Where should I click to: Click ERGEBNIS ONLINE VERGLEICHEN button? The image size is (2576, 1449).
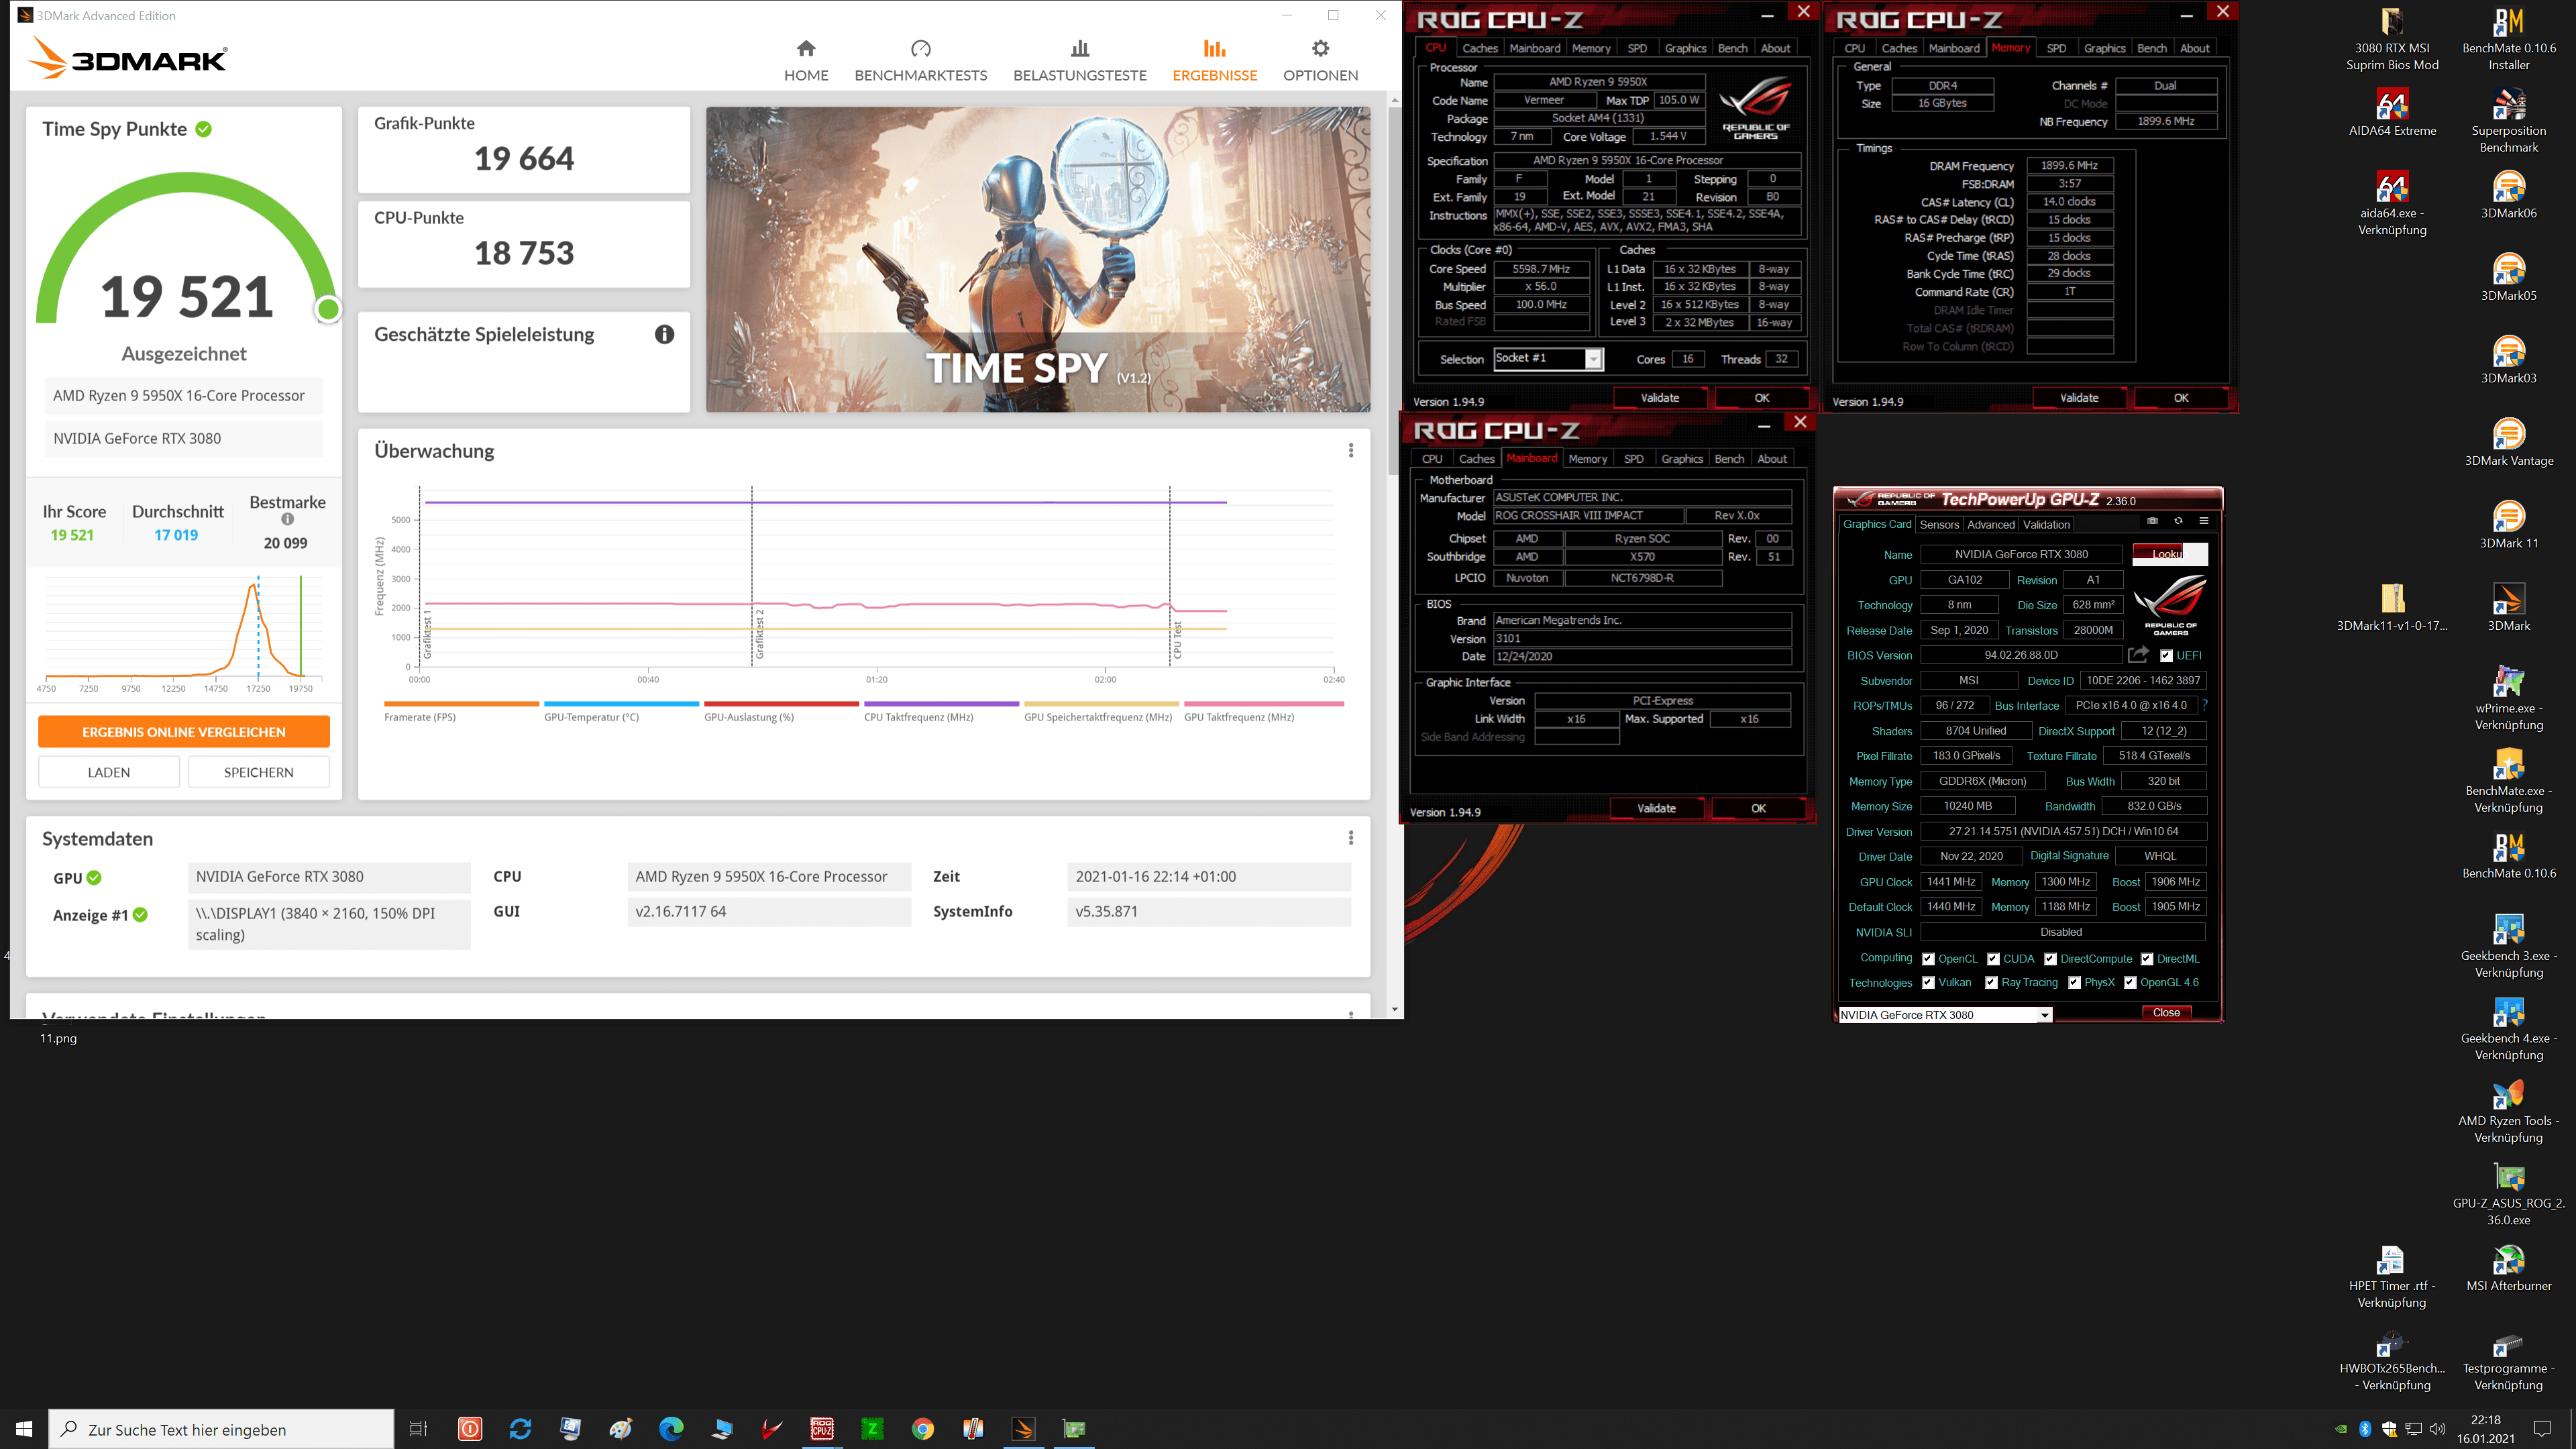coord(184,732)
